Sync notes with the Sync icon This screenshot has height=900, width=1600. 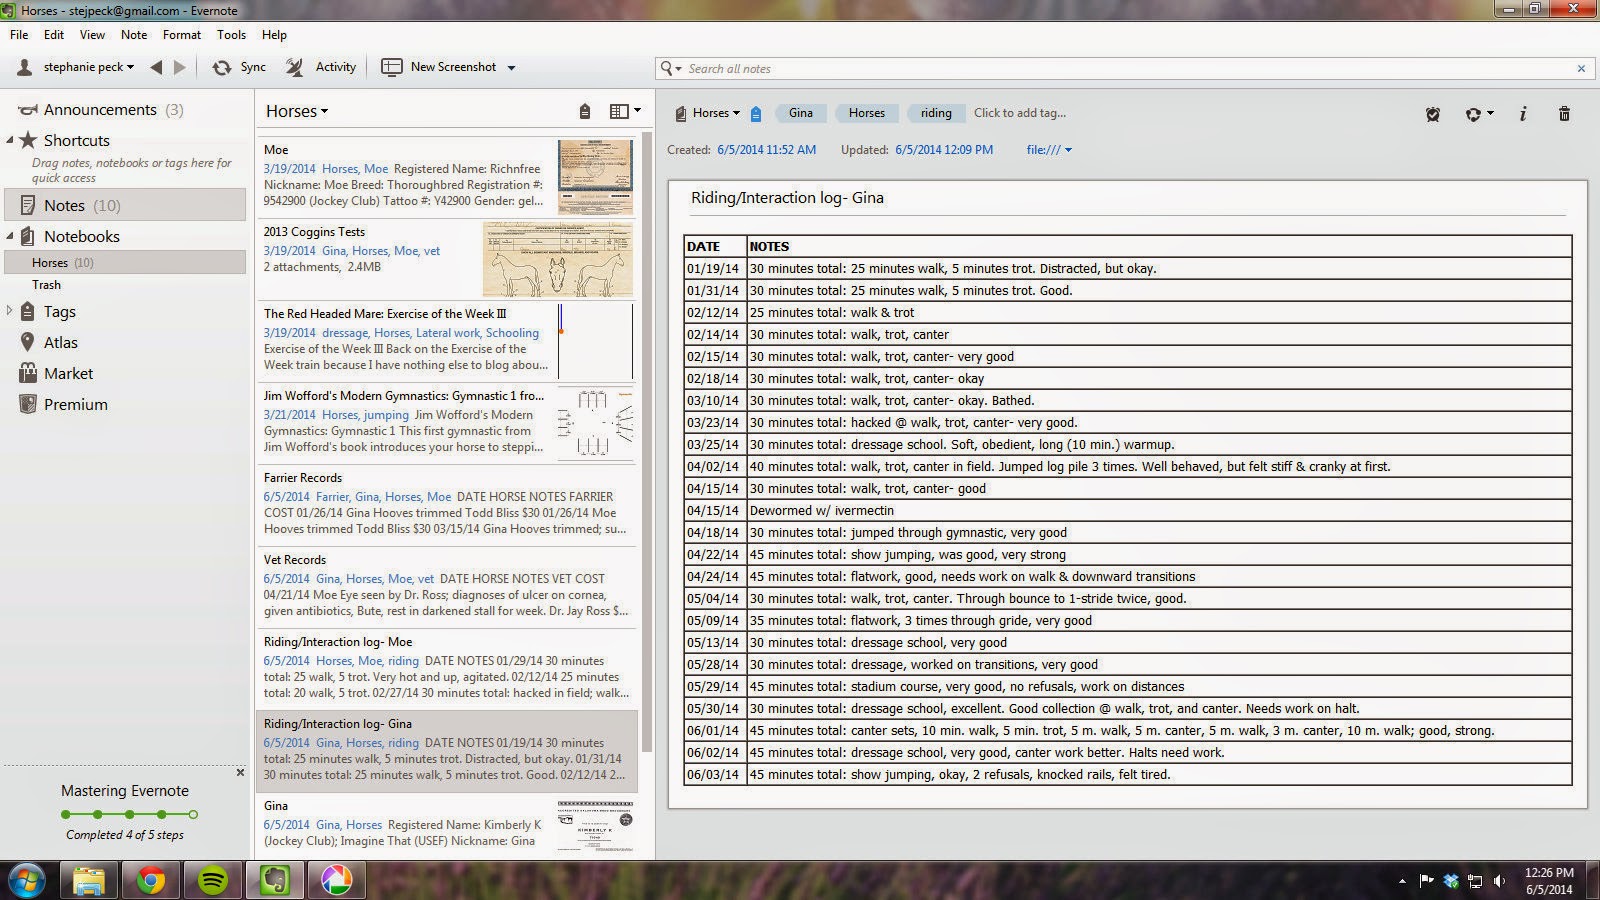coord(221,67)
